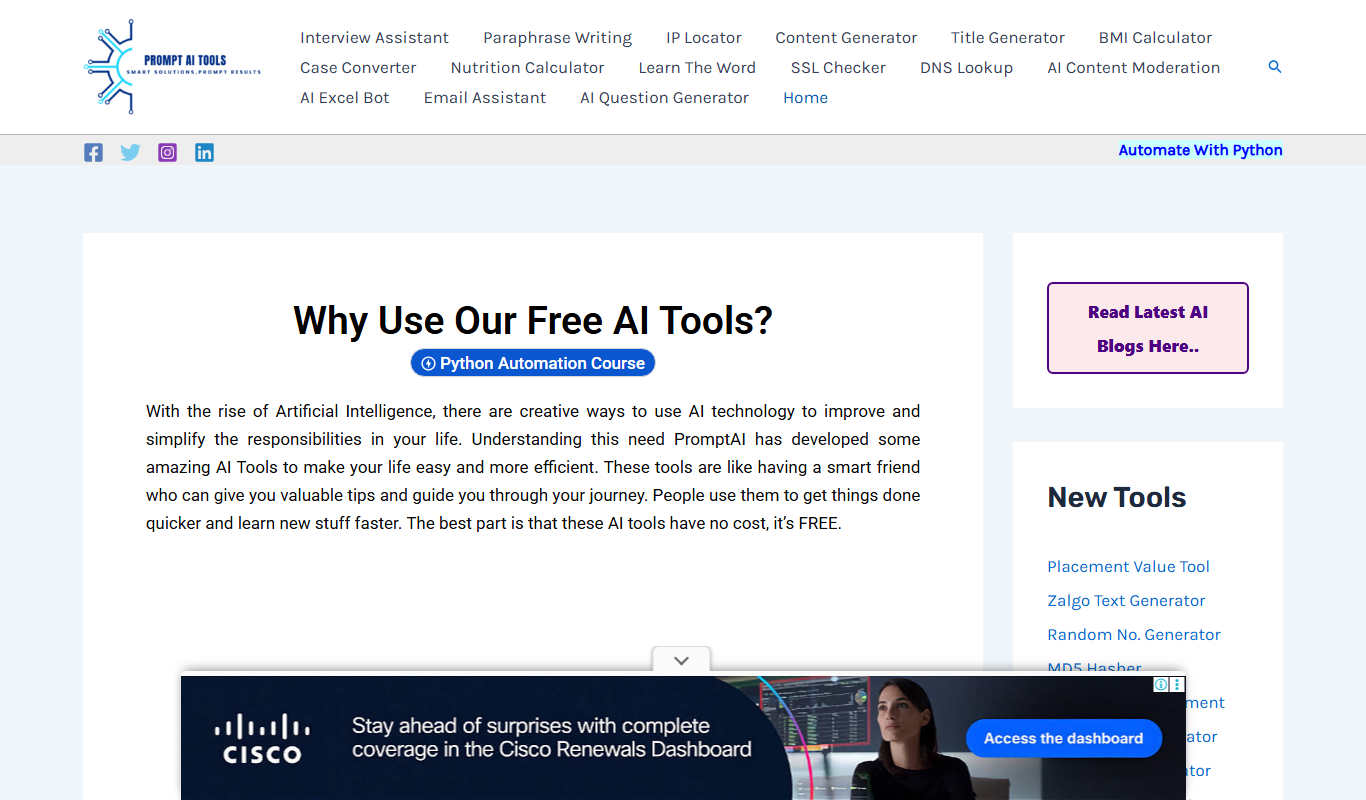Open the Zalgo Text Generator link
Image resolution: width=1366 pixels, height=800 pixels.
1126,601
